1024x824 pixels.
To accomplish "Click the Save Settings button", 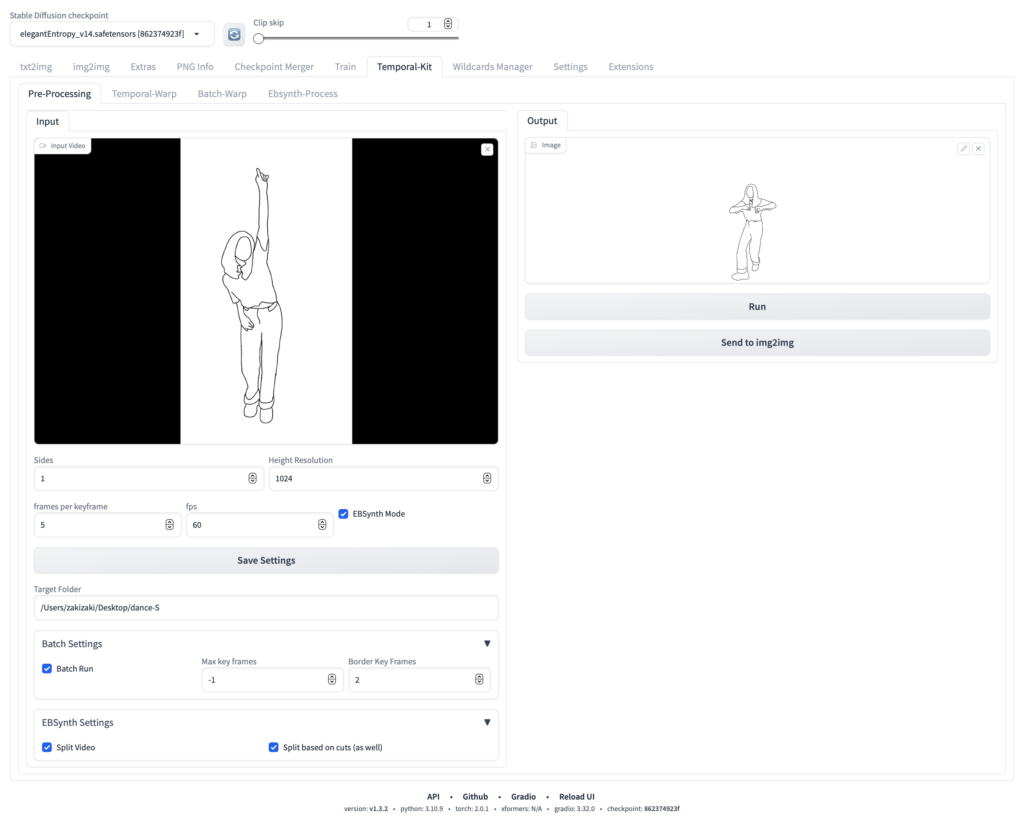I will [266, 561].
